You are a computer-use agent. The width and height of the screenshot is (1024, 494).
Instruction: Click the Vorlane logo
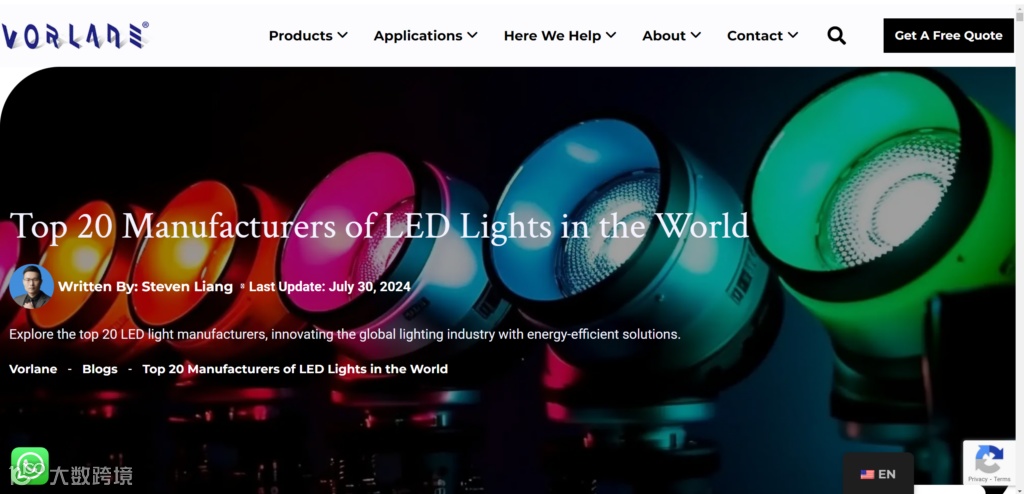pyautogui.click(x=75, y=36)
